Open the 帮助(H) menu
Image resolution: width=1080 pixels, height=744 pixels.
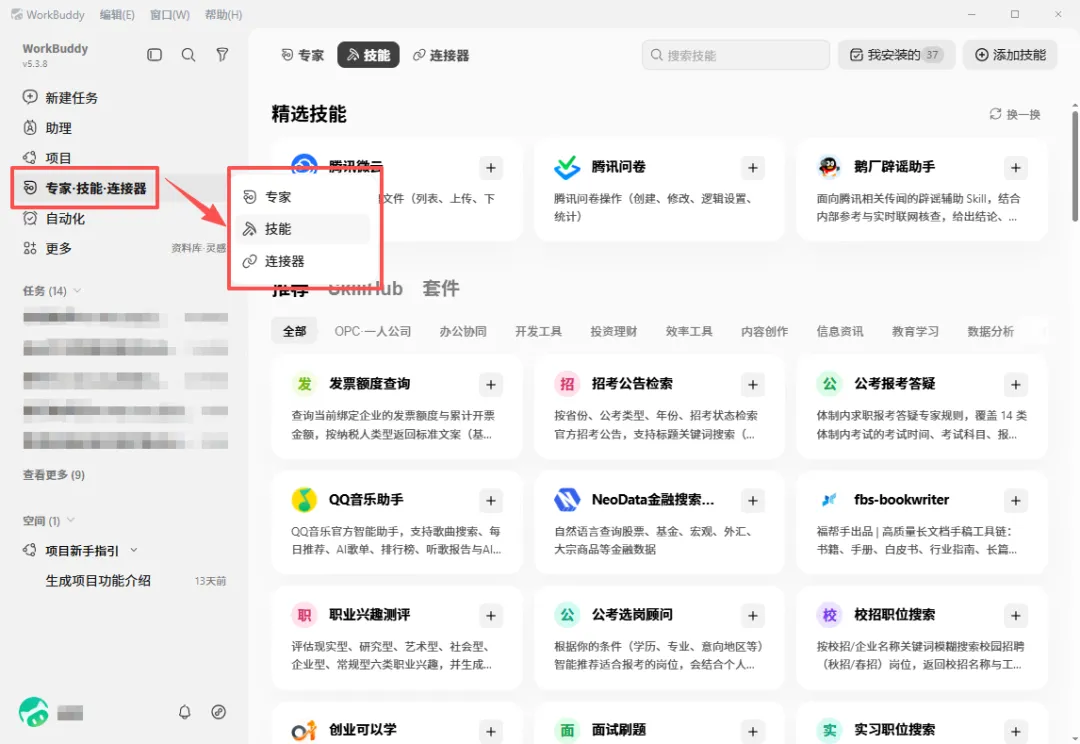click(223, 14)
